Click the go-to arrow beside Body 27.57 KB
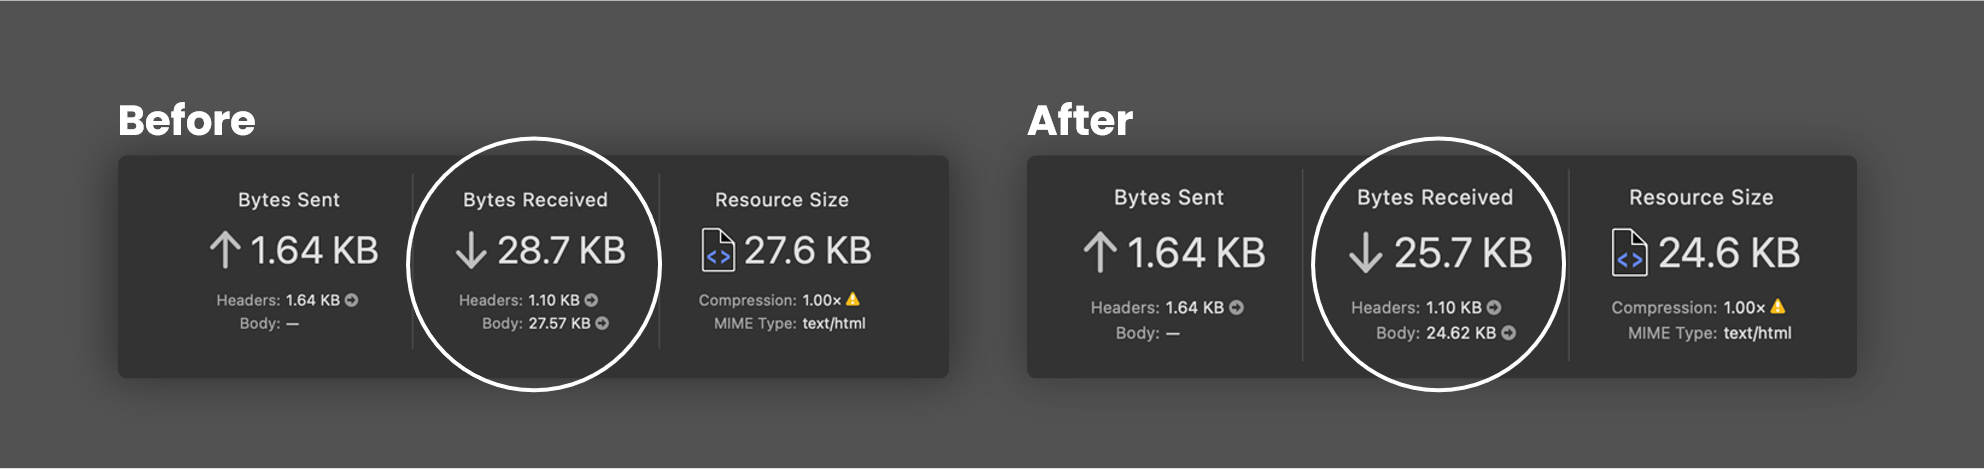1984x469 pixels. 602,323
